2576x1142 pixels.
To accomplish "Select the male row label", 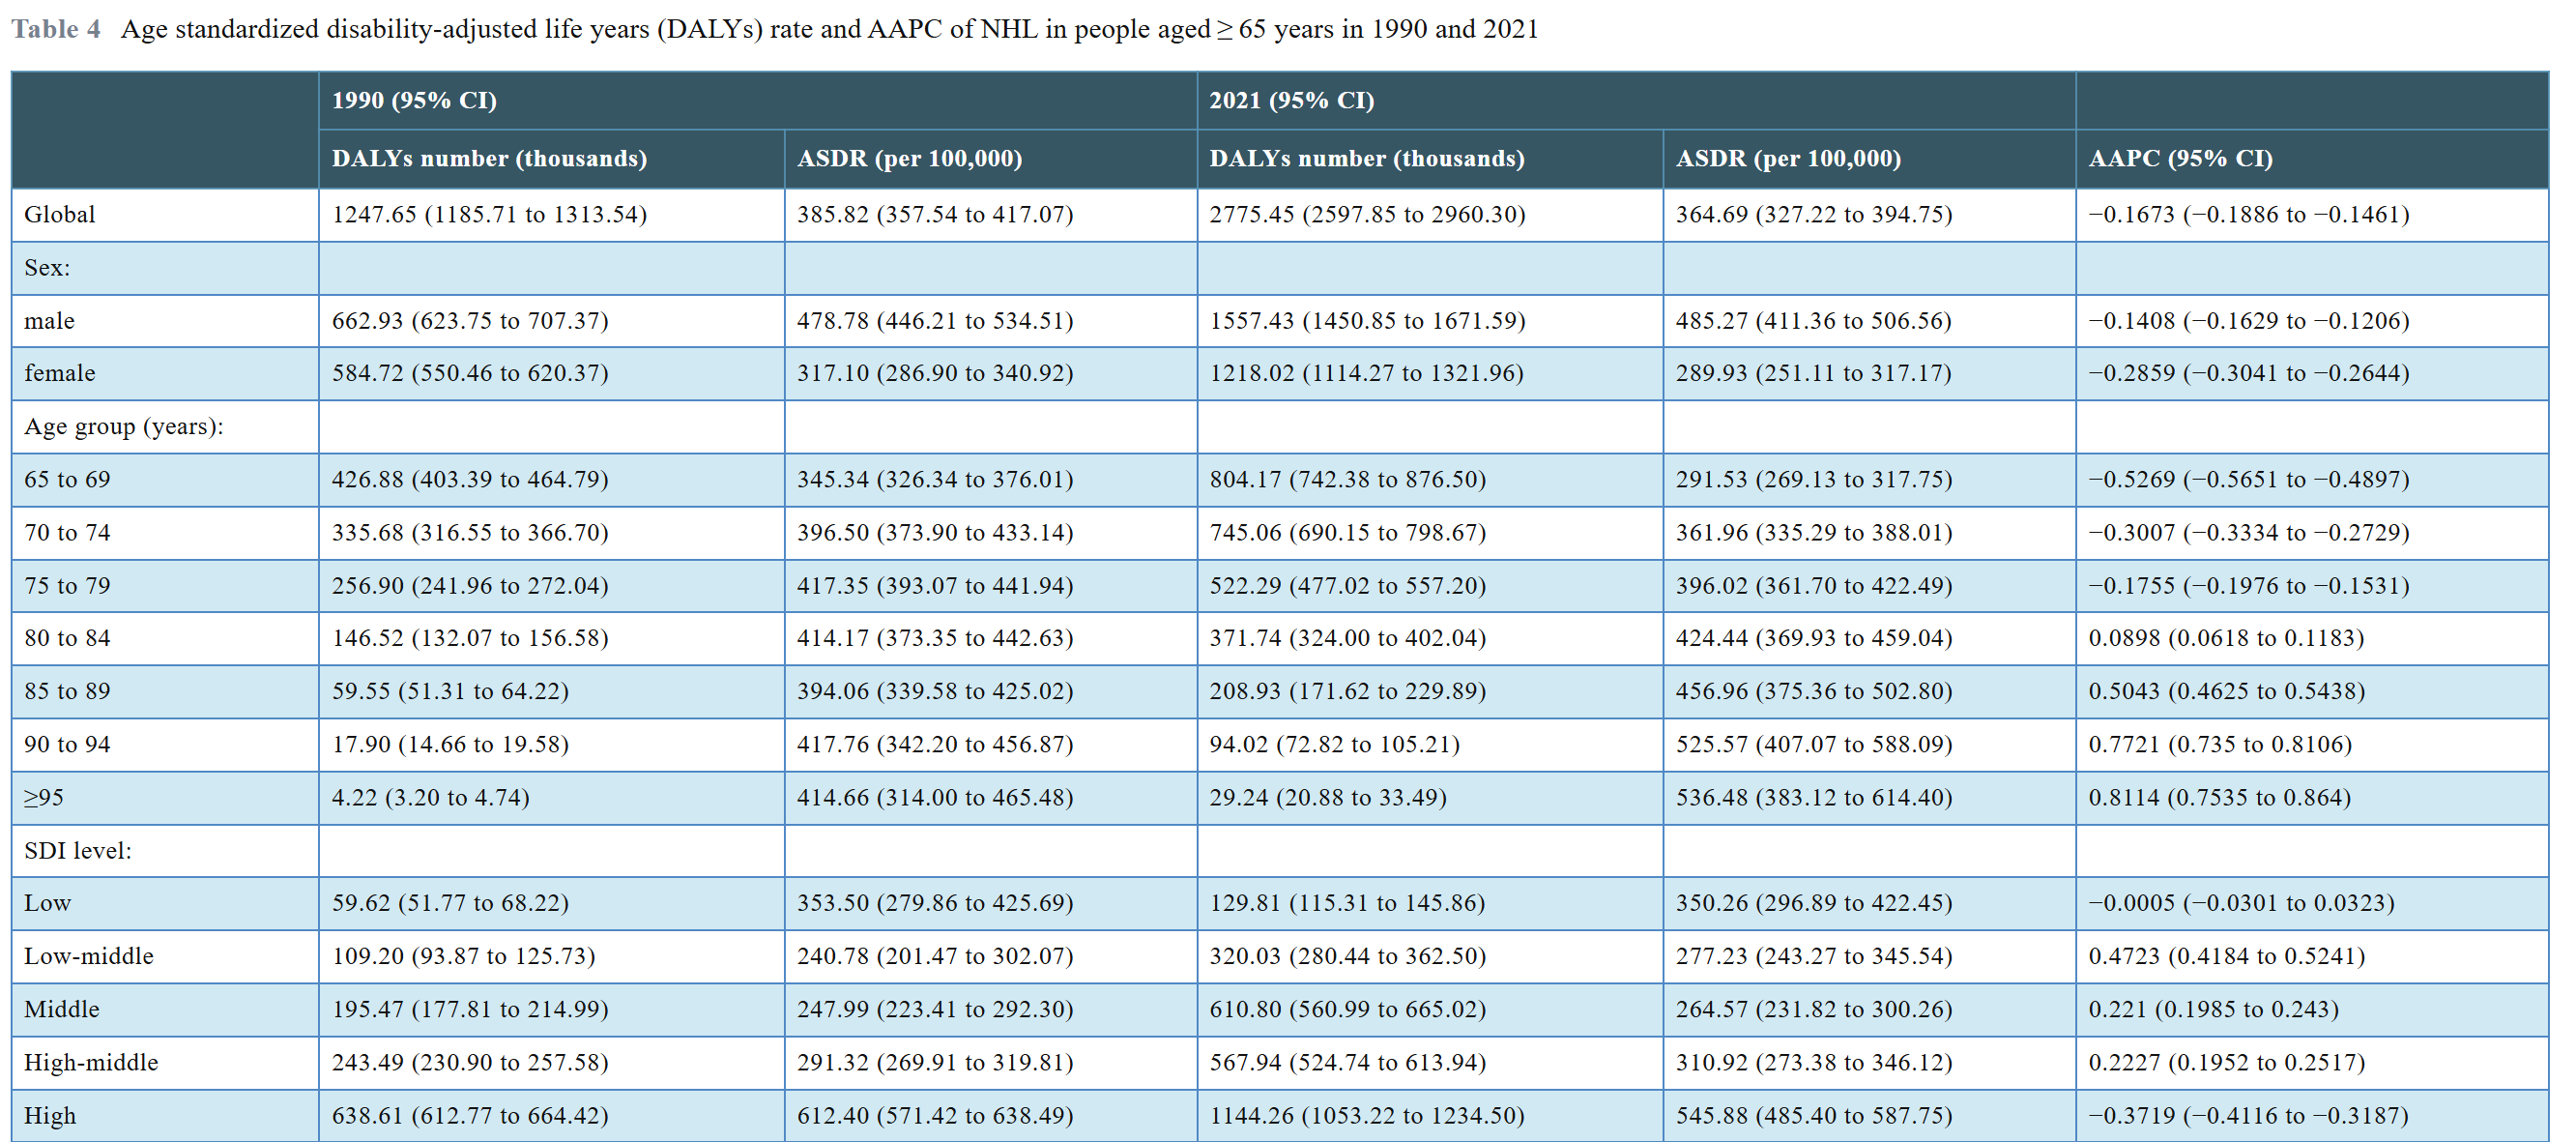I will 50,321.
